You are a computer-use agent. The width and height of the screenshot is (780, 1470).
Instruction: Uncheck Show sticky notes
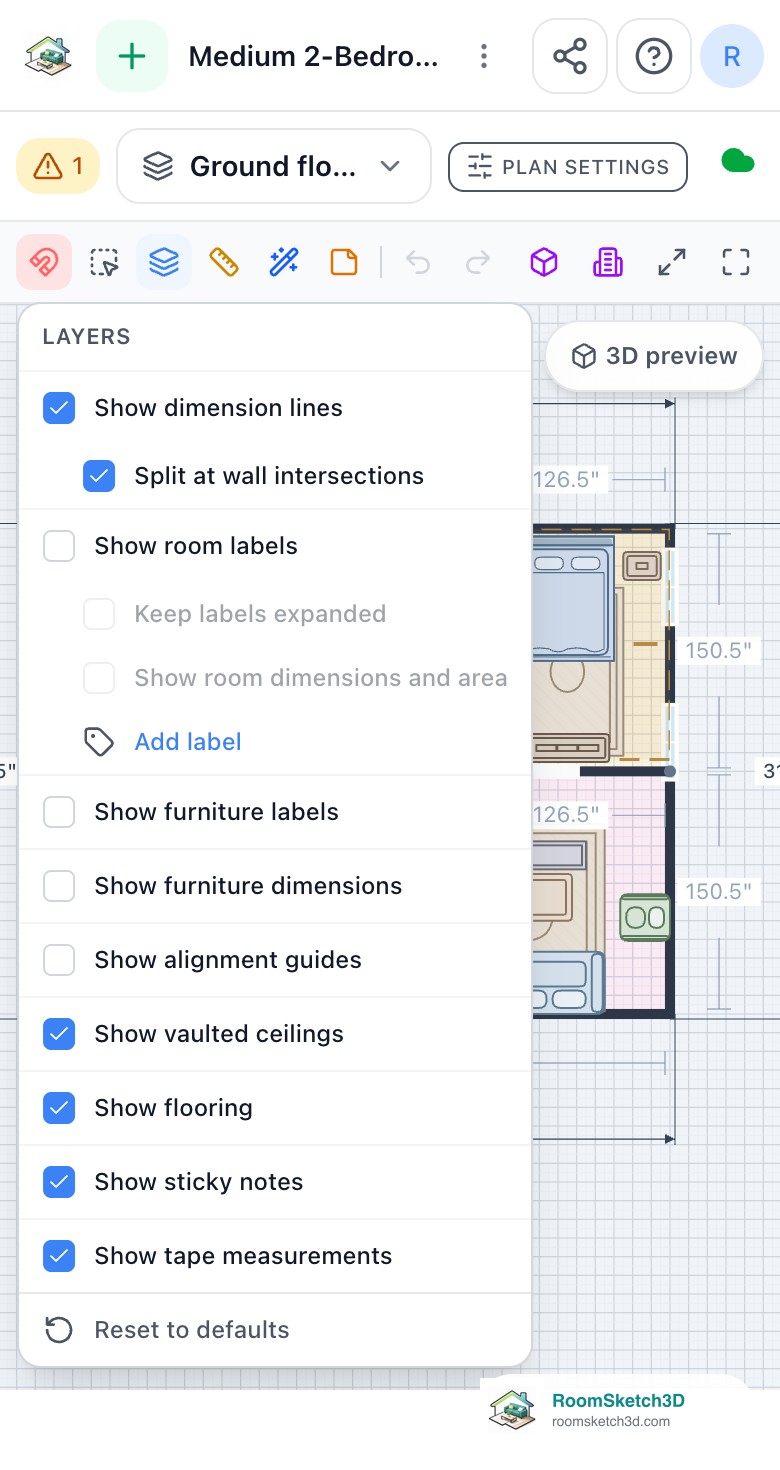tap(59, 1182)
